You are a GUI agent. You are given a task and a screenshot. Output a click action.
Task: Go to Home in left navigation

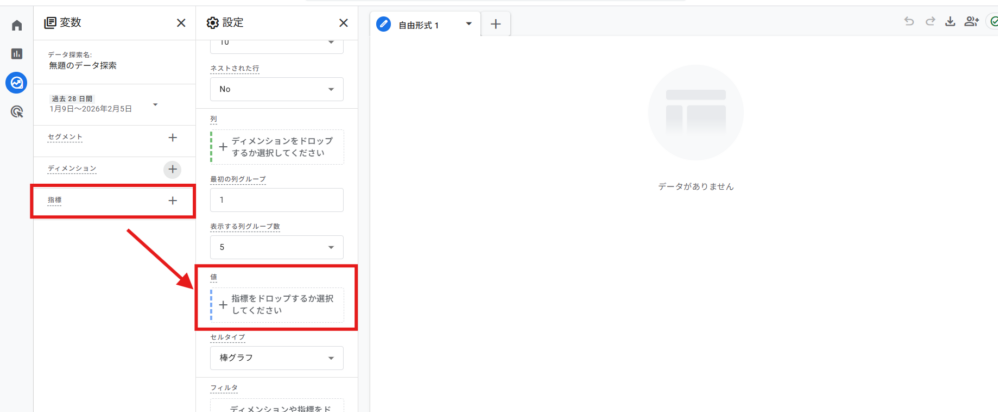pyautogui.click(x=16, y=25)
